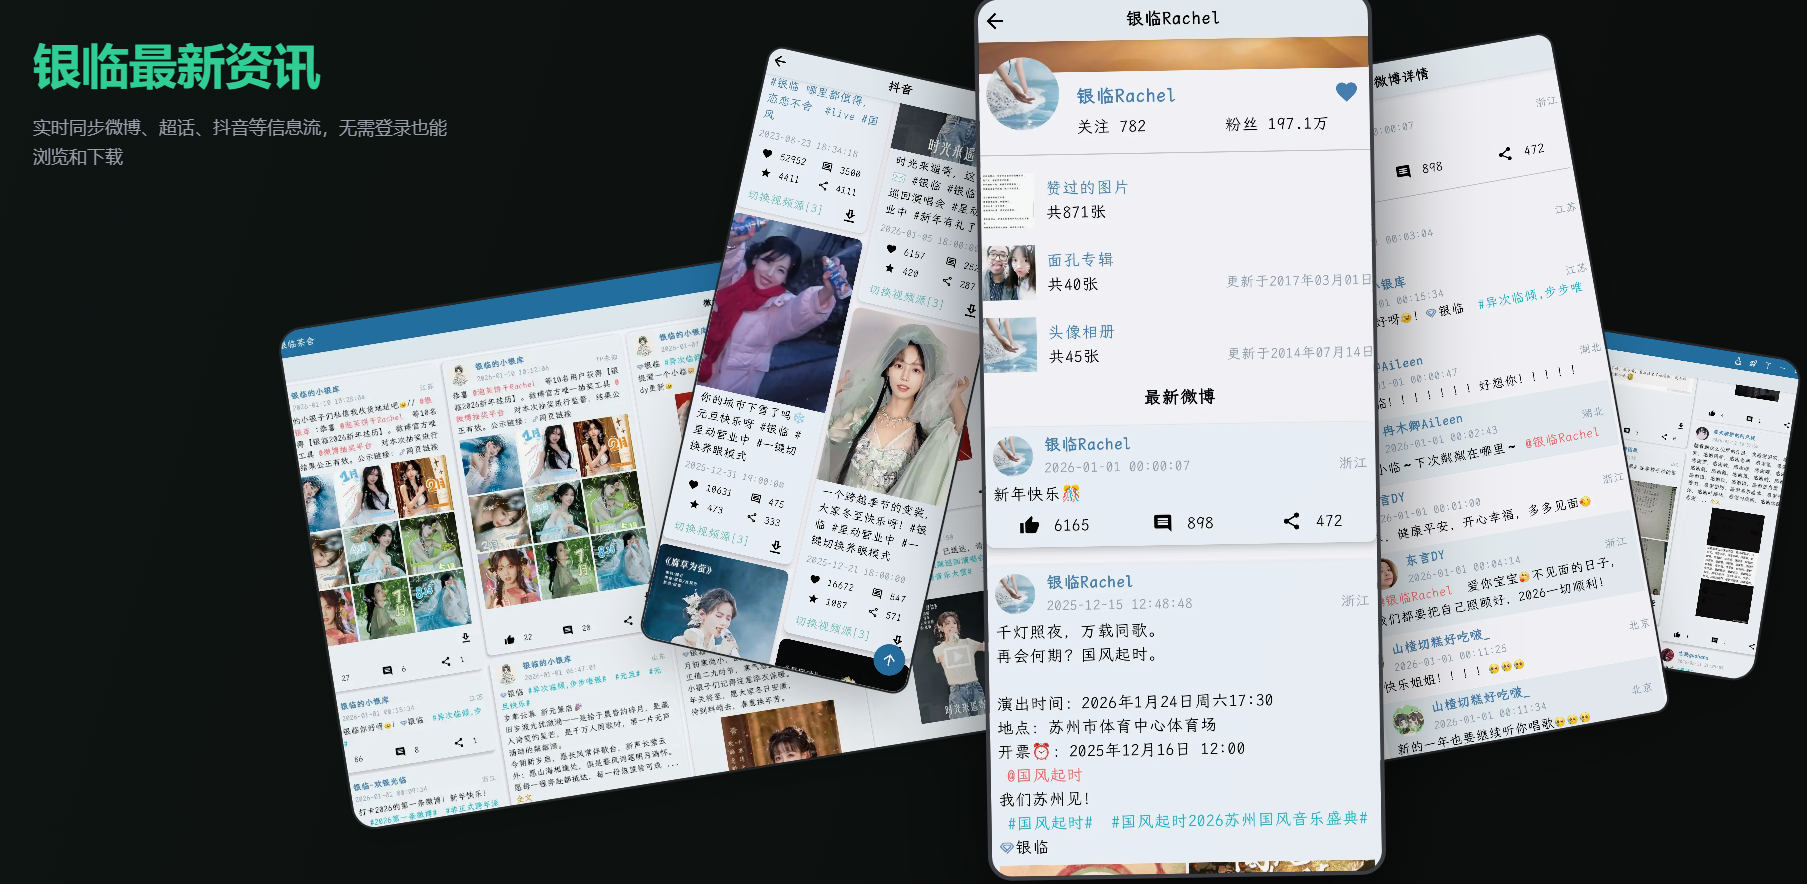Open the @国风起时 mention link

(x=1044, y=775)
